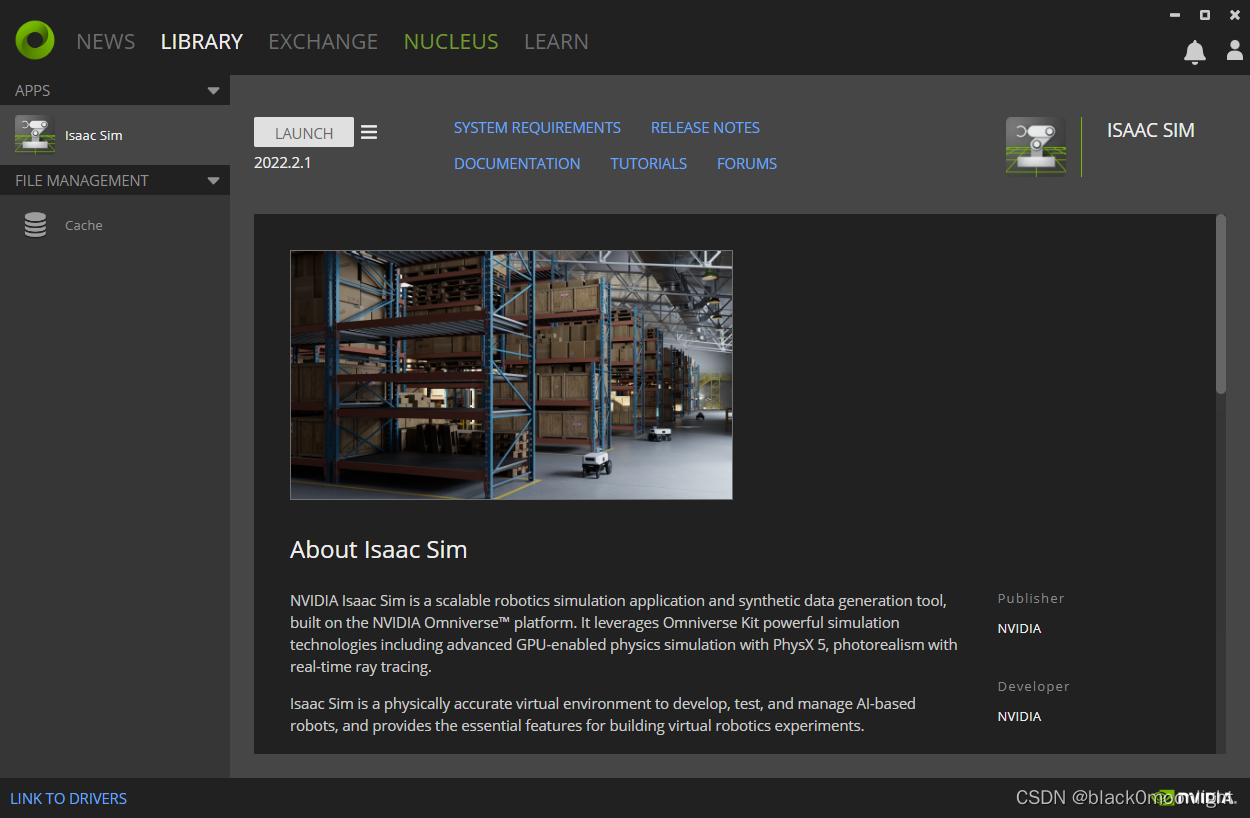Maximize the launcher window
The height and width of the screenshot is (818, 1250).
(1205, 15)
